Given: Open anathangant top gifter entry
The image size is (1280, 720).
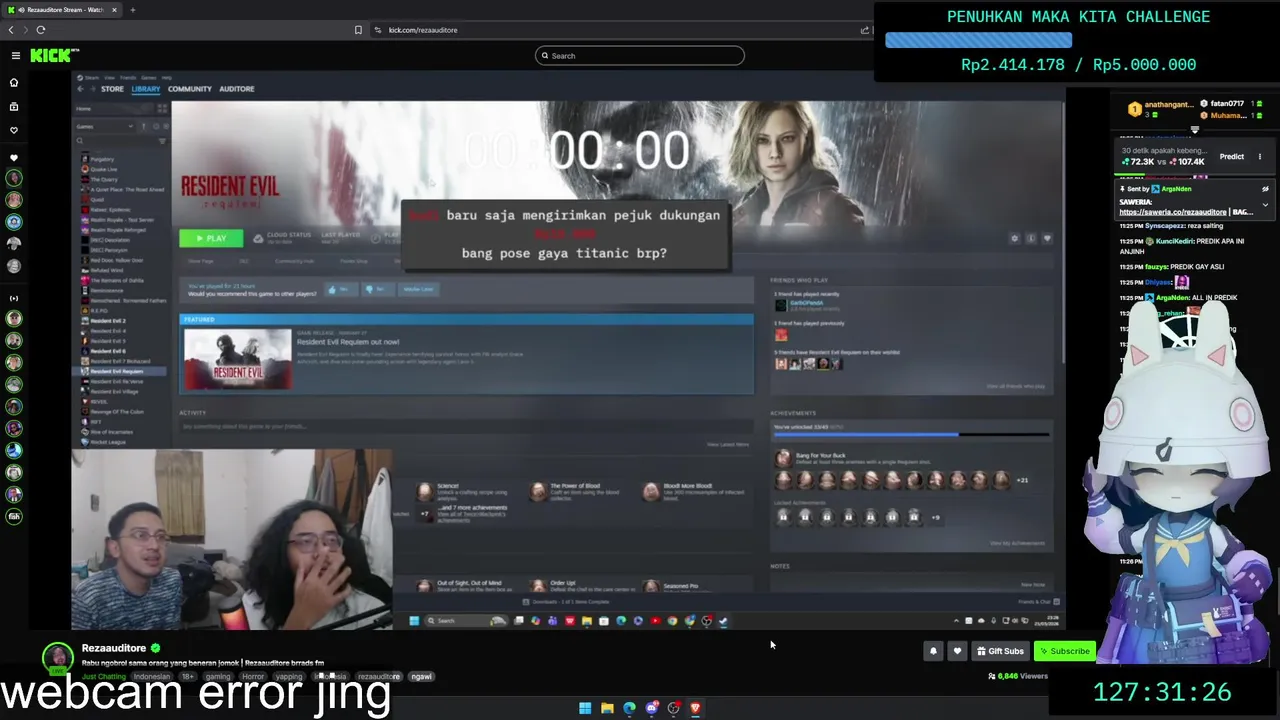Looking at the screenshot, I should 1161,109.
